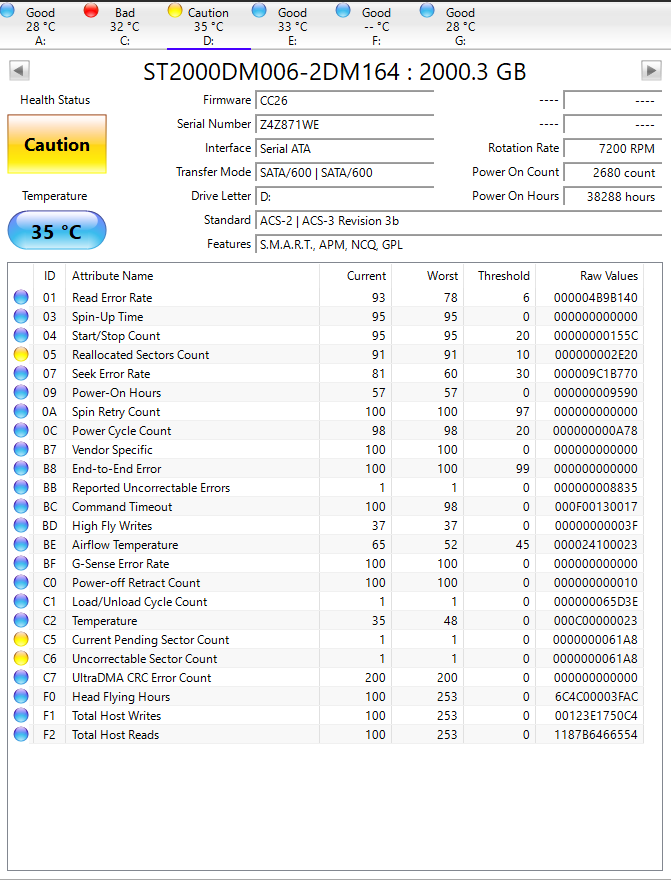Click status icon of Total Host Writes

(x=21, y=716)
